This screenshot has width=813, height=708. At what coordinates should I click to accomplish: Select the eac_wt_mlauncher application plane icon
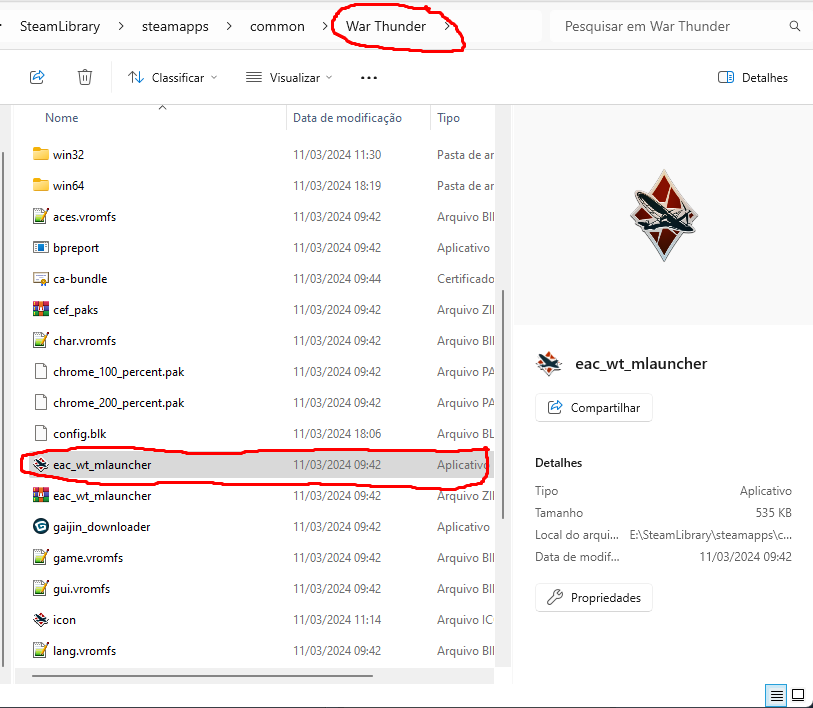pos(40,464)
